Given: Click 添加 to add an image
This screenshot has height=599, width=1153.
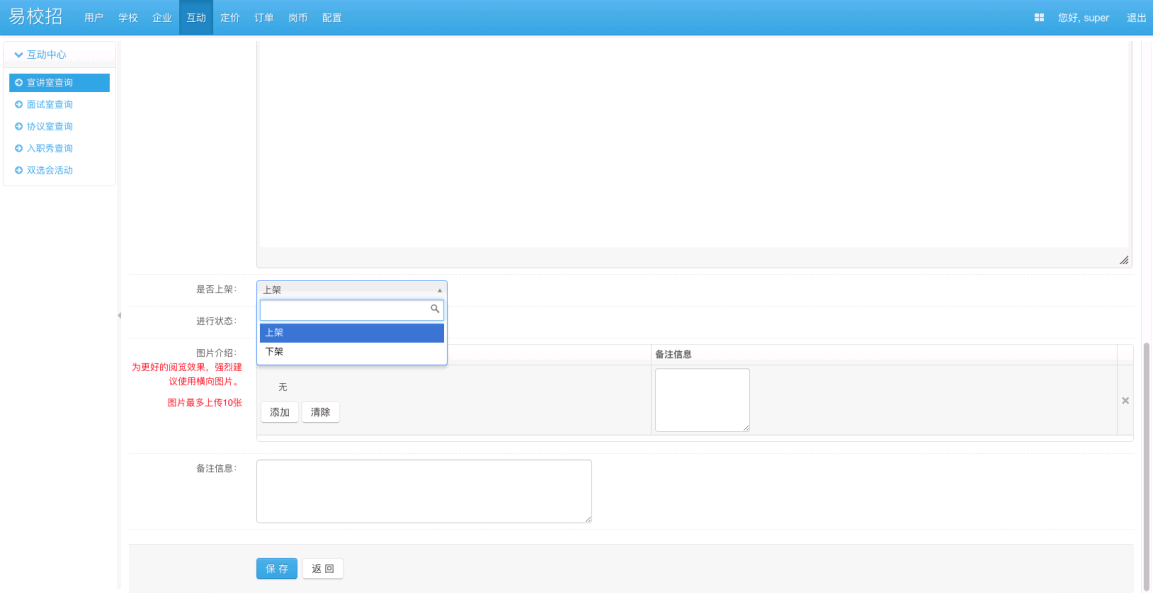Looking at the screenshot, I should 279,412.
